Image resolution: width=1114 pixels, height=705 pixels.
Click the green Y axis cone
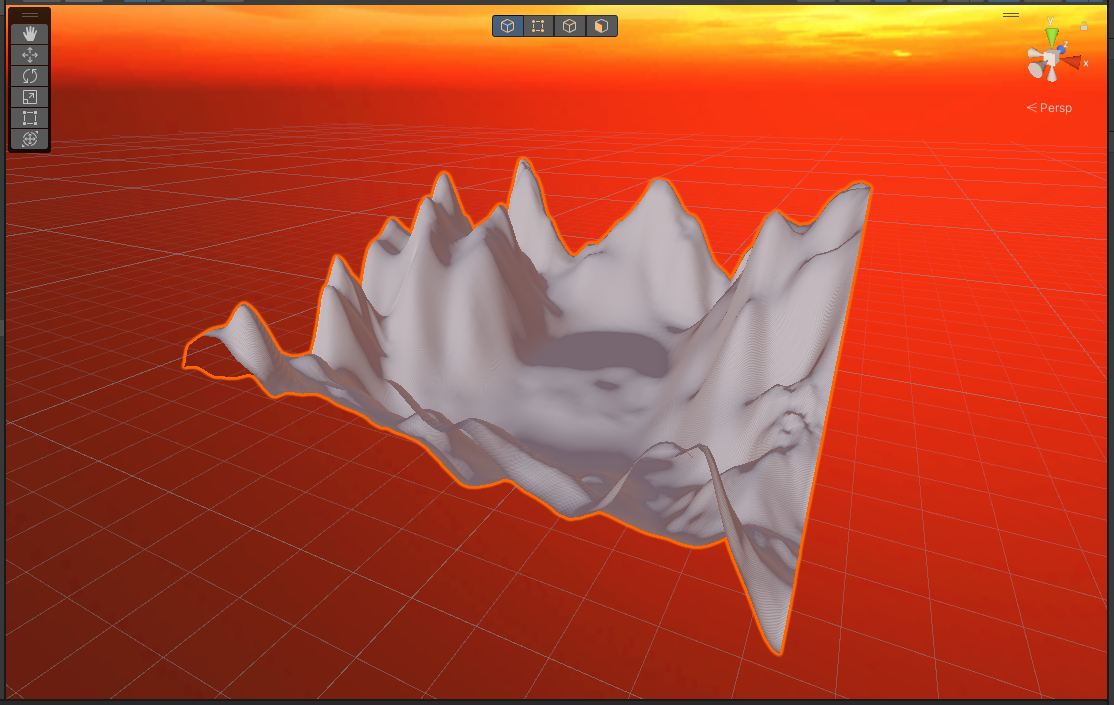pyautogui.click(x=1051, y=36)
